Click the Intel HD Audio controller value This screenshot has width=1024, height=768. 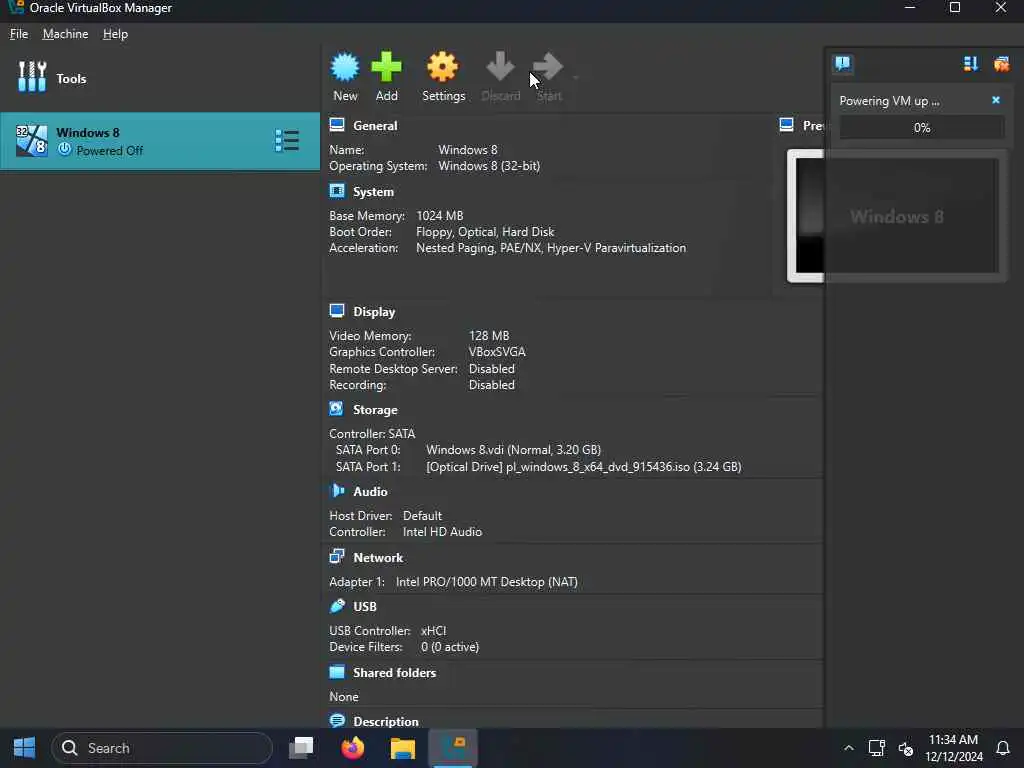pyautogui.click(x=442, y=532)
